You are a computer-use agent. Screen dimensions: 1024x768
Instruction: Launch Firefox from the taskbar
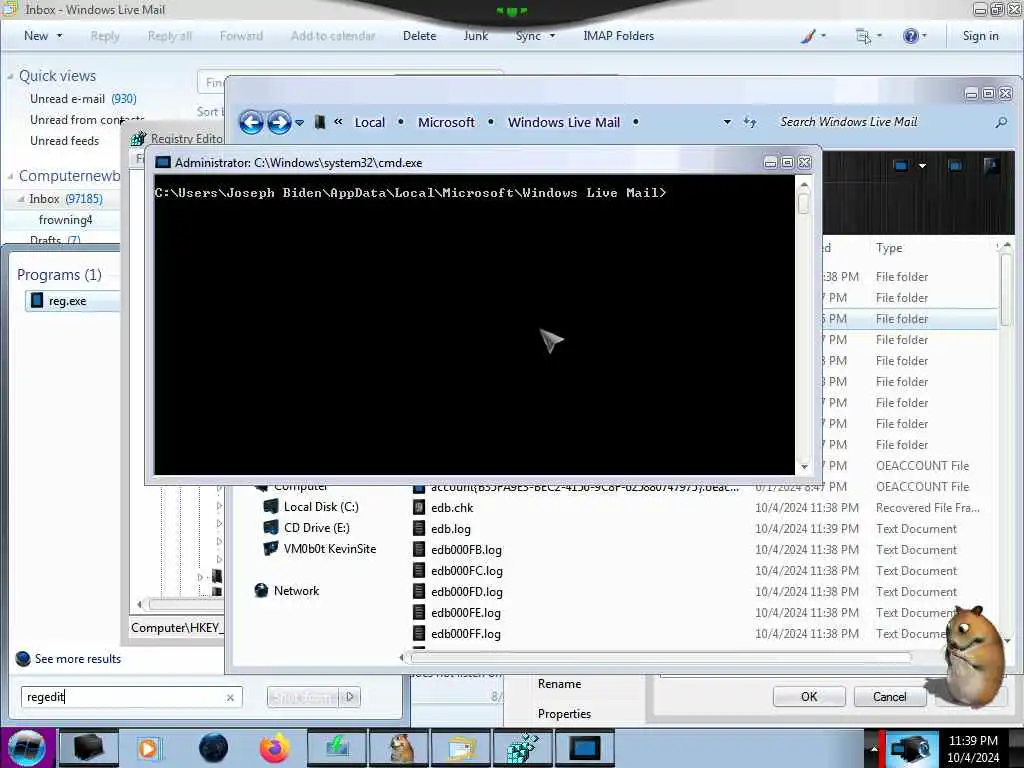click(274, 748)
